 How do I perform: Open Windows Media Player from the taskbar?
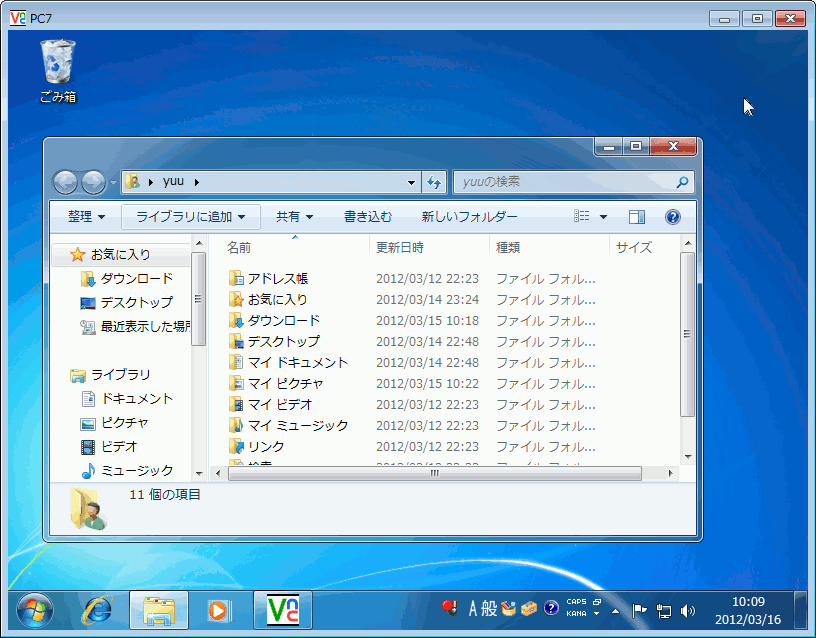222,612
